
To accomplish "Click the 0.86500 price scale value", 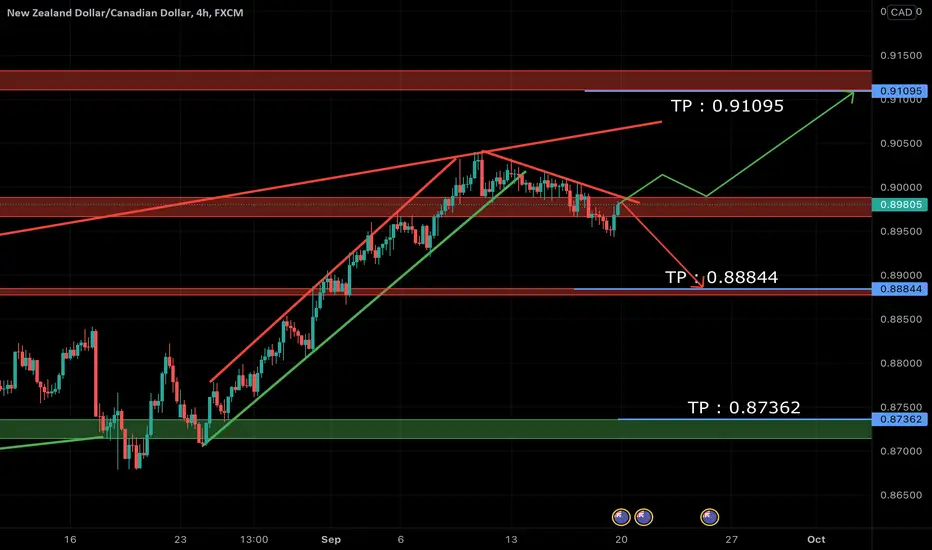I will [901, 495].
